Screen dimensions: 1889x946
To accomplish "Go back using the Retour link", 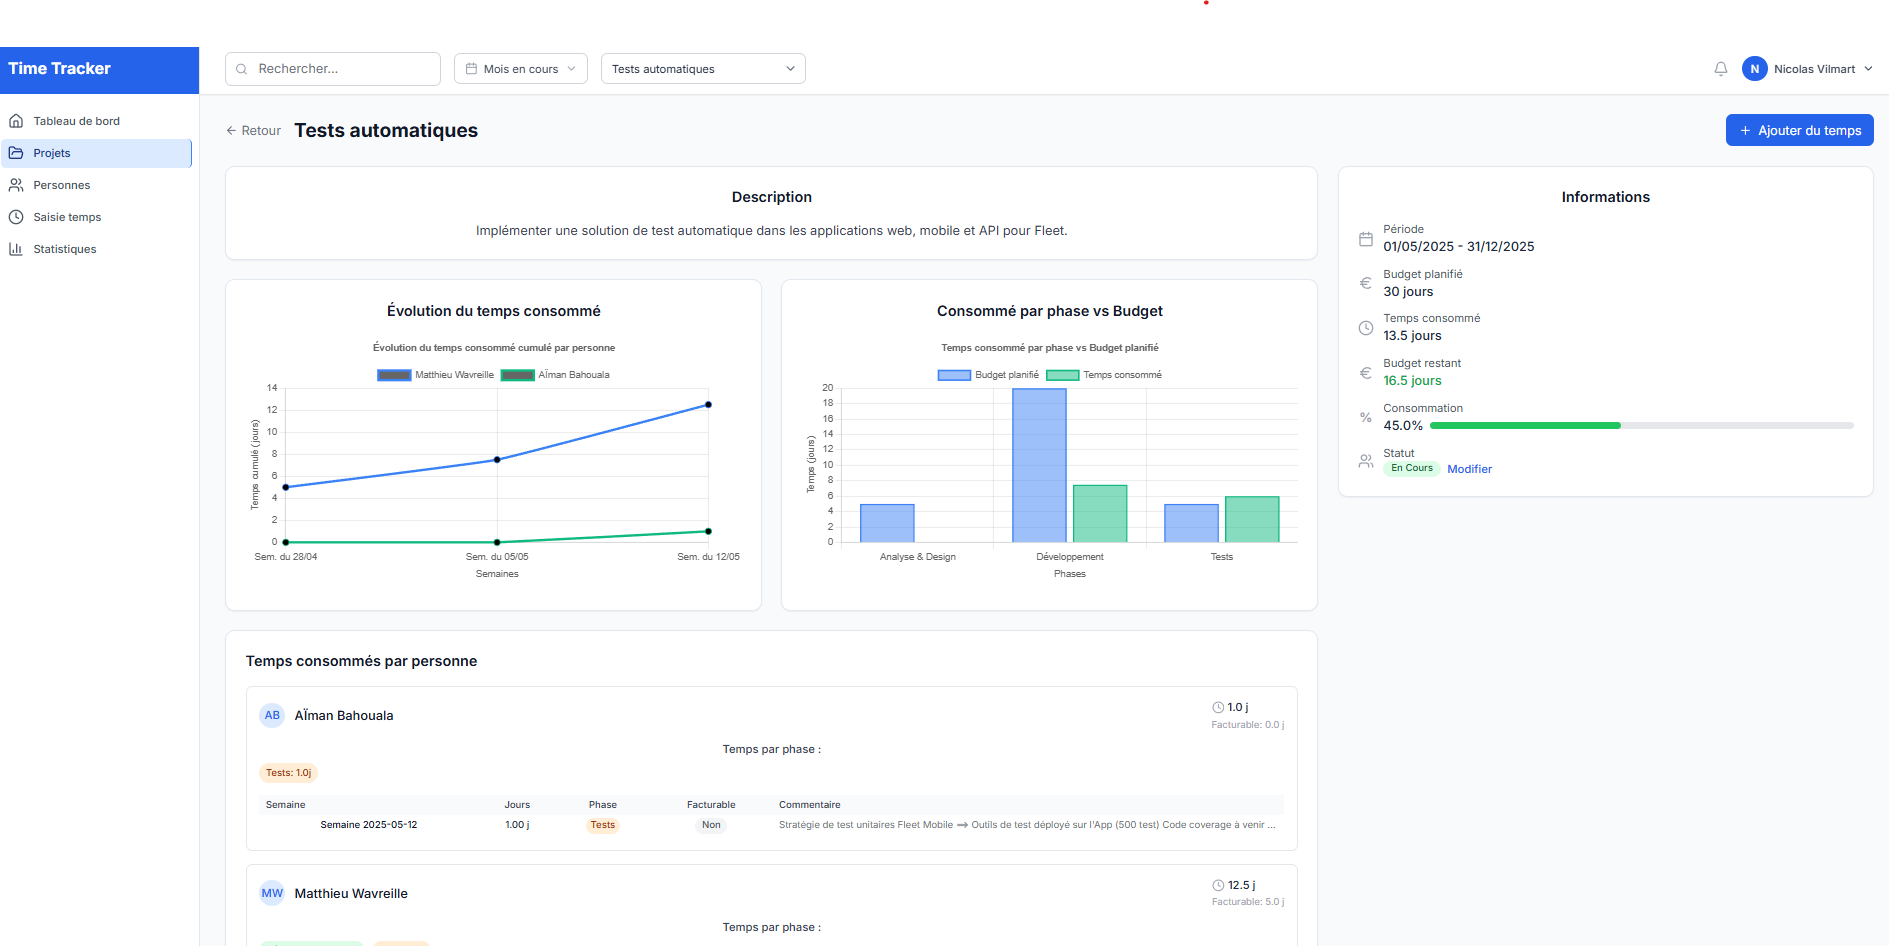I will 252,130.
